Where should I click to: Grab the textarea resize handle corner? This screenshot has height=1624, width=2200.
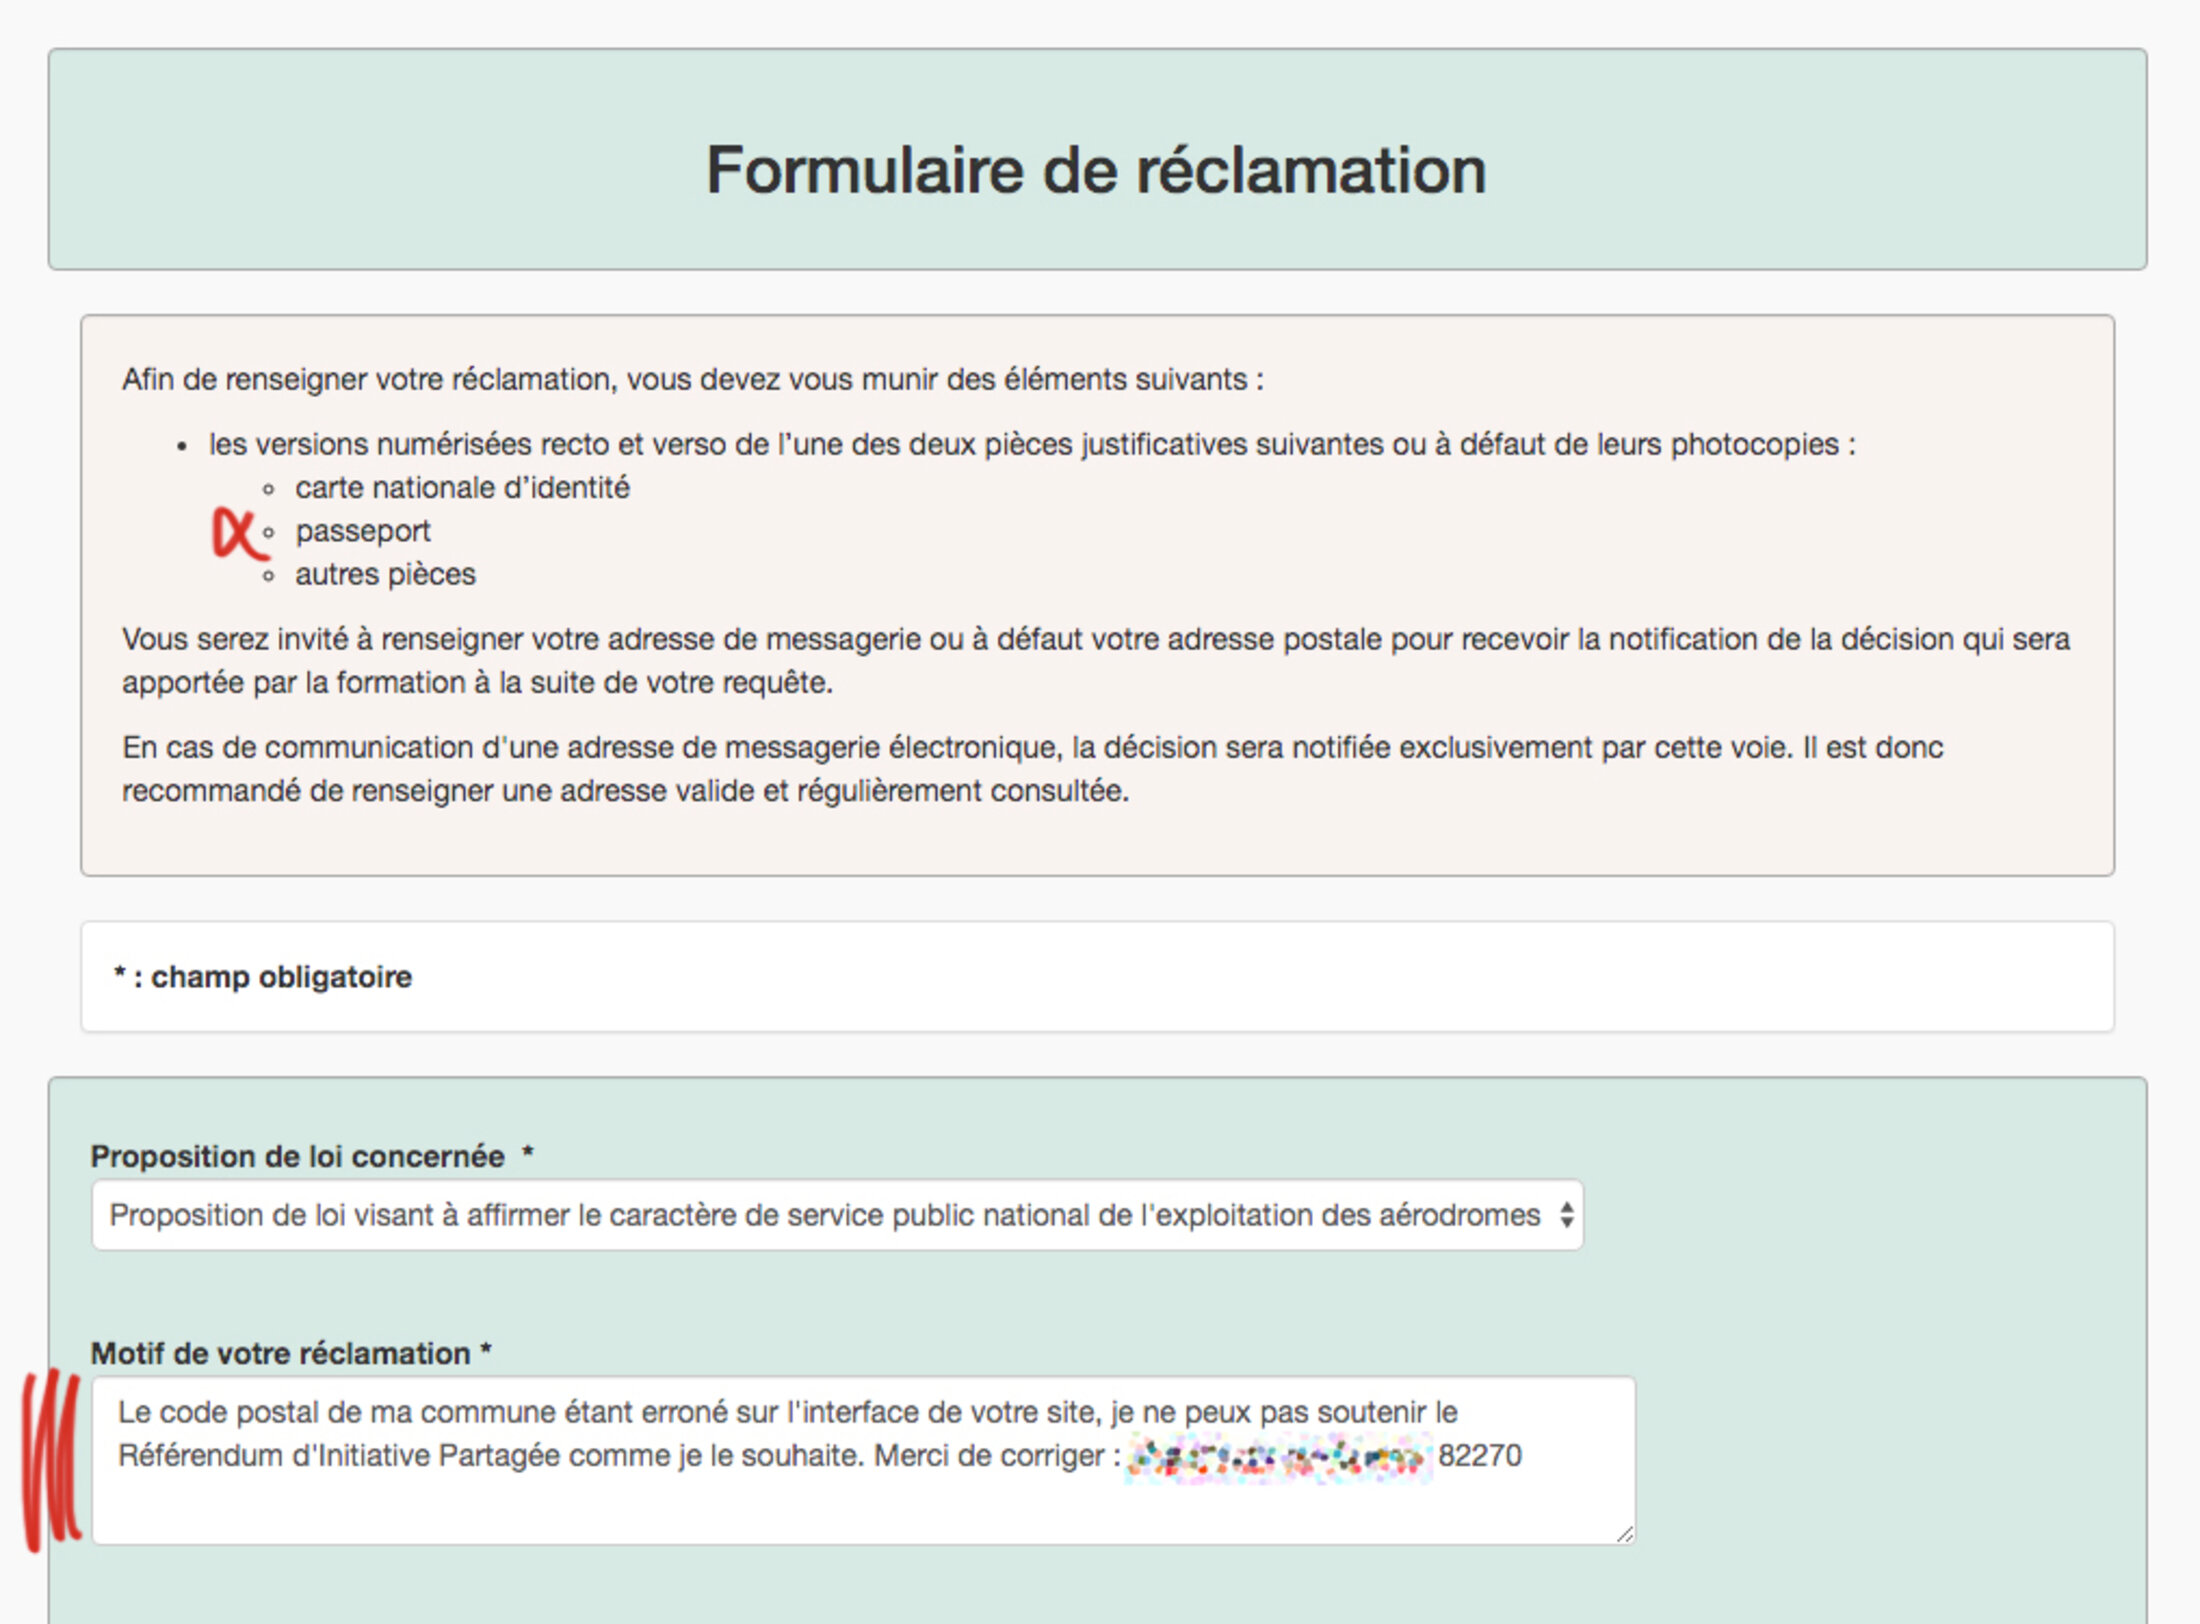tap(1625, 1534)
